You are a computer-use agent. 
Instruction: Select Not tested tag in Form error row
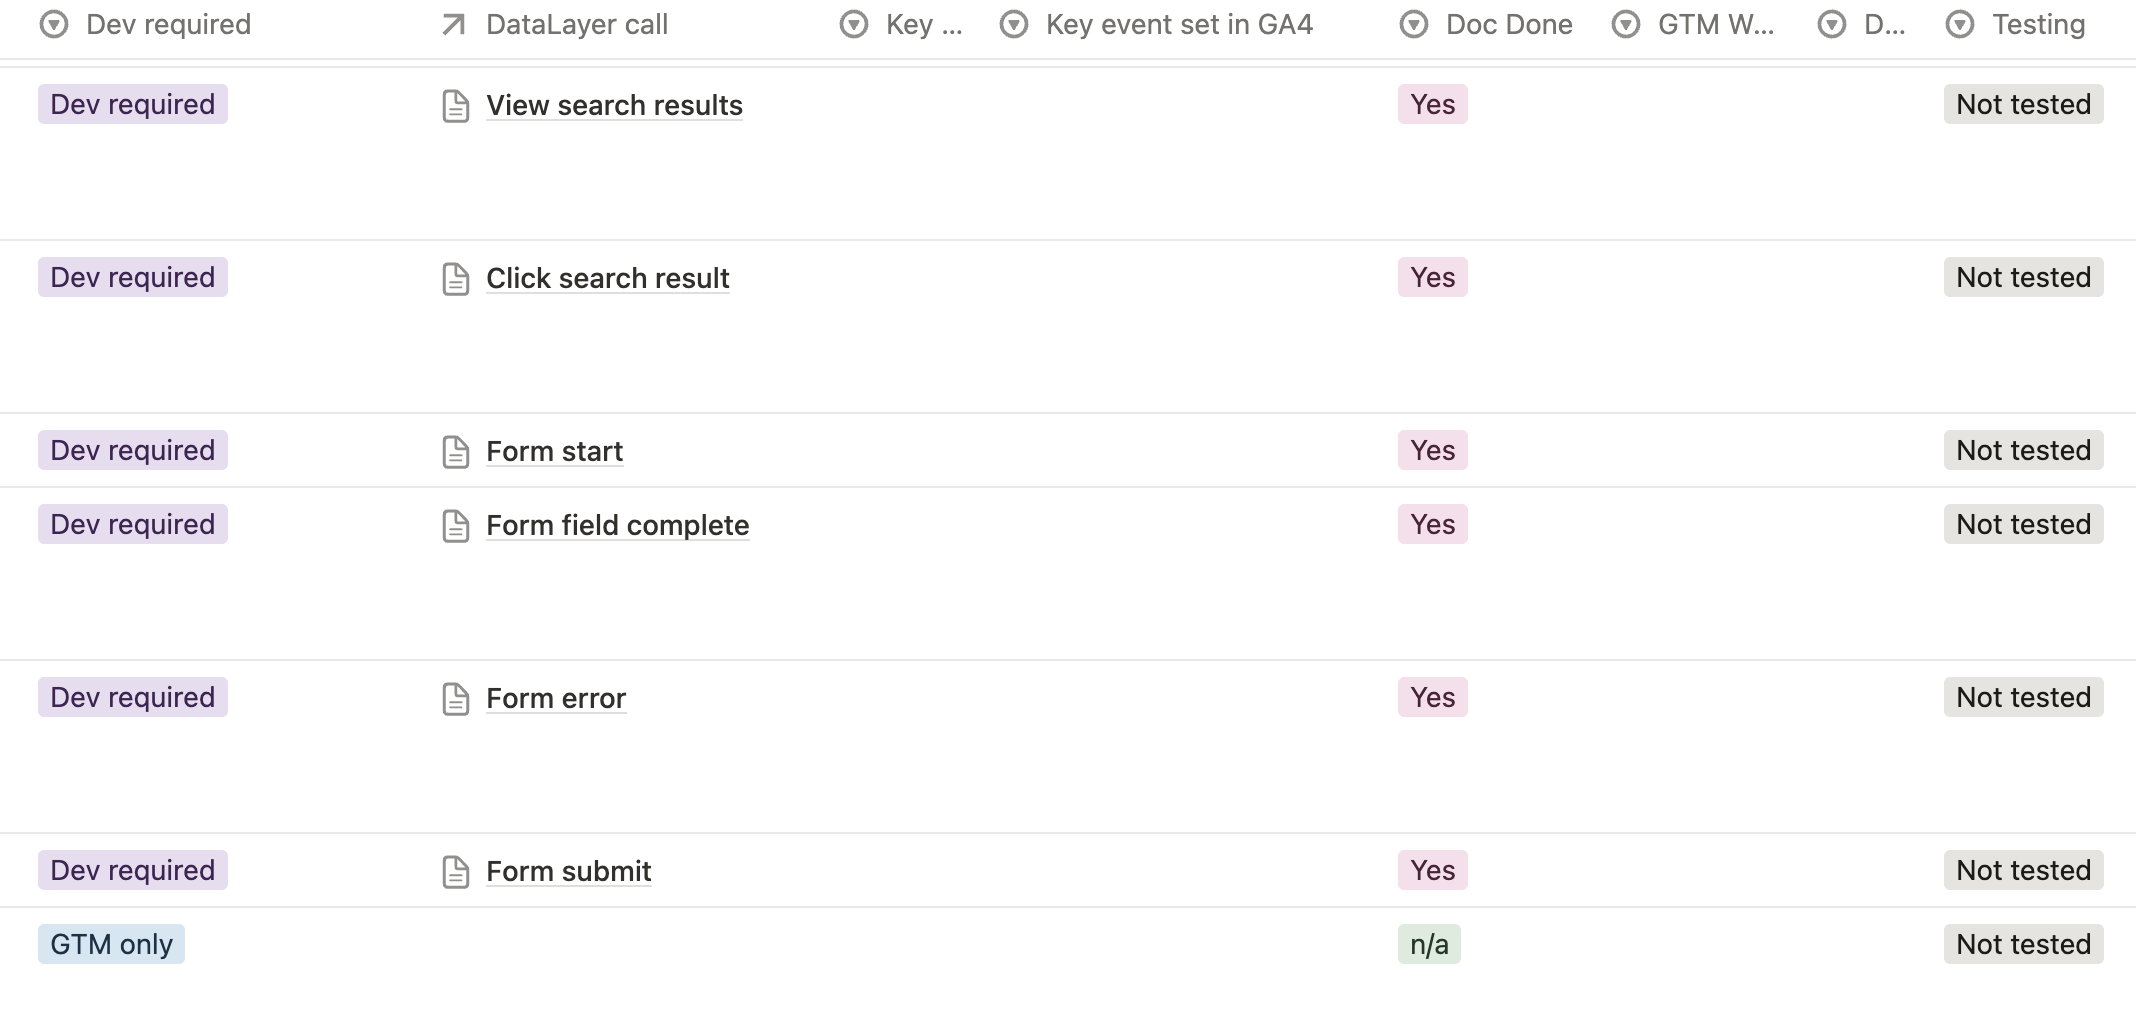point(2023,697)
